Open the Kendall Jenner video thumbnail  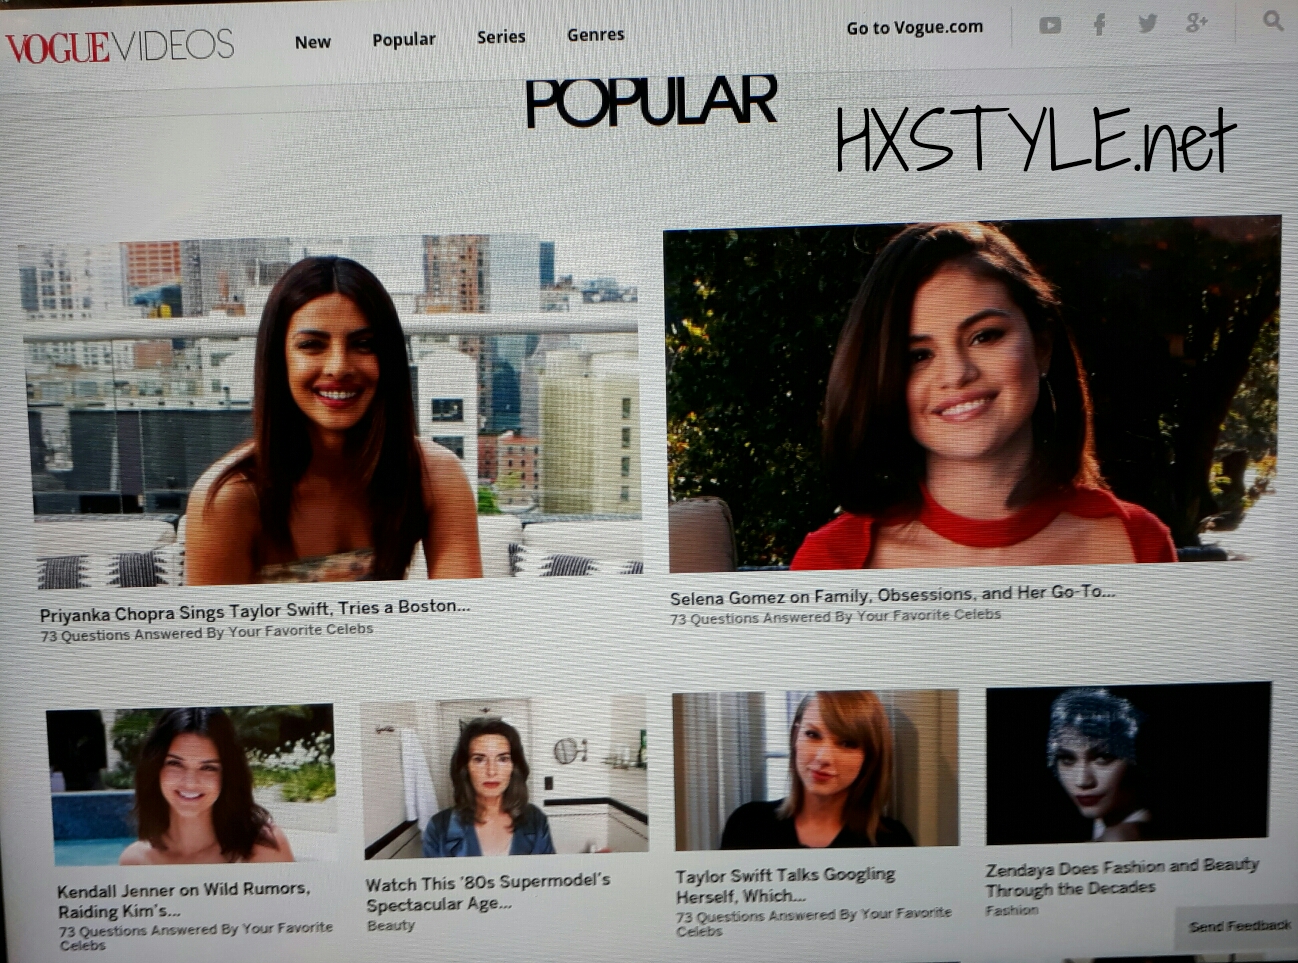pos(192,785)
